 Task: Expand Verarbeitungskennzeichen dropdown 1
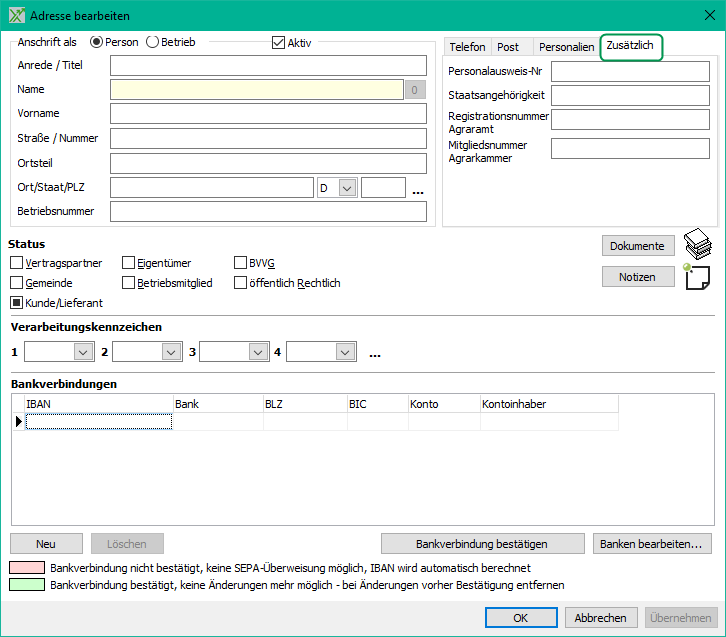click(x=82, y=352)
